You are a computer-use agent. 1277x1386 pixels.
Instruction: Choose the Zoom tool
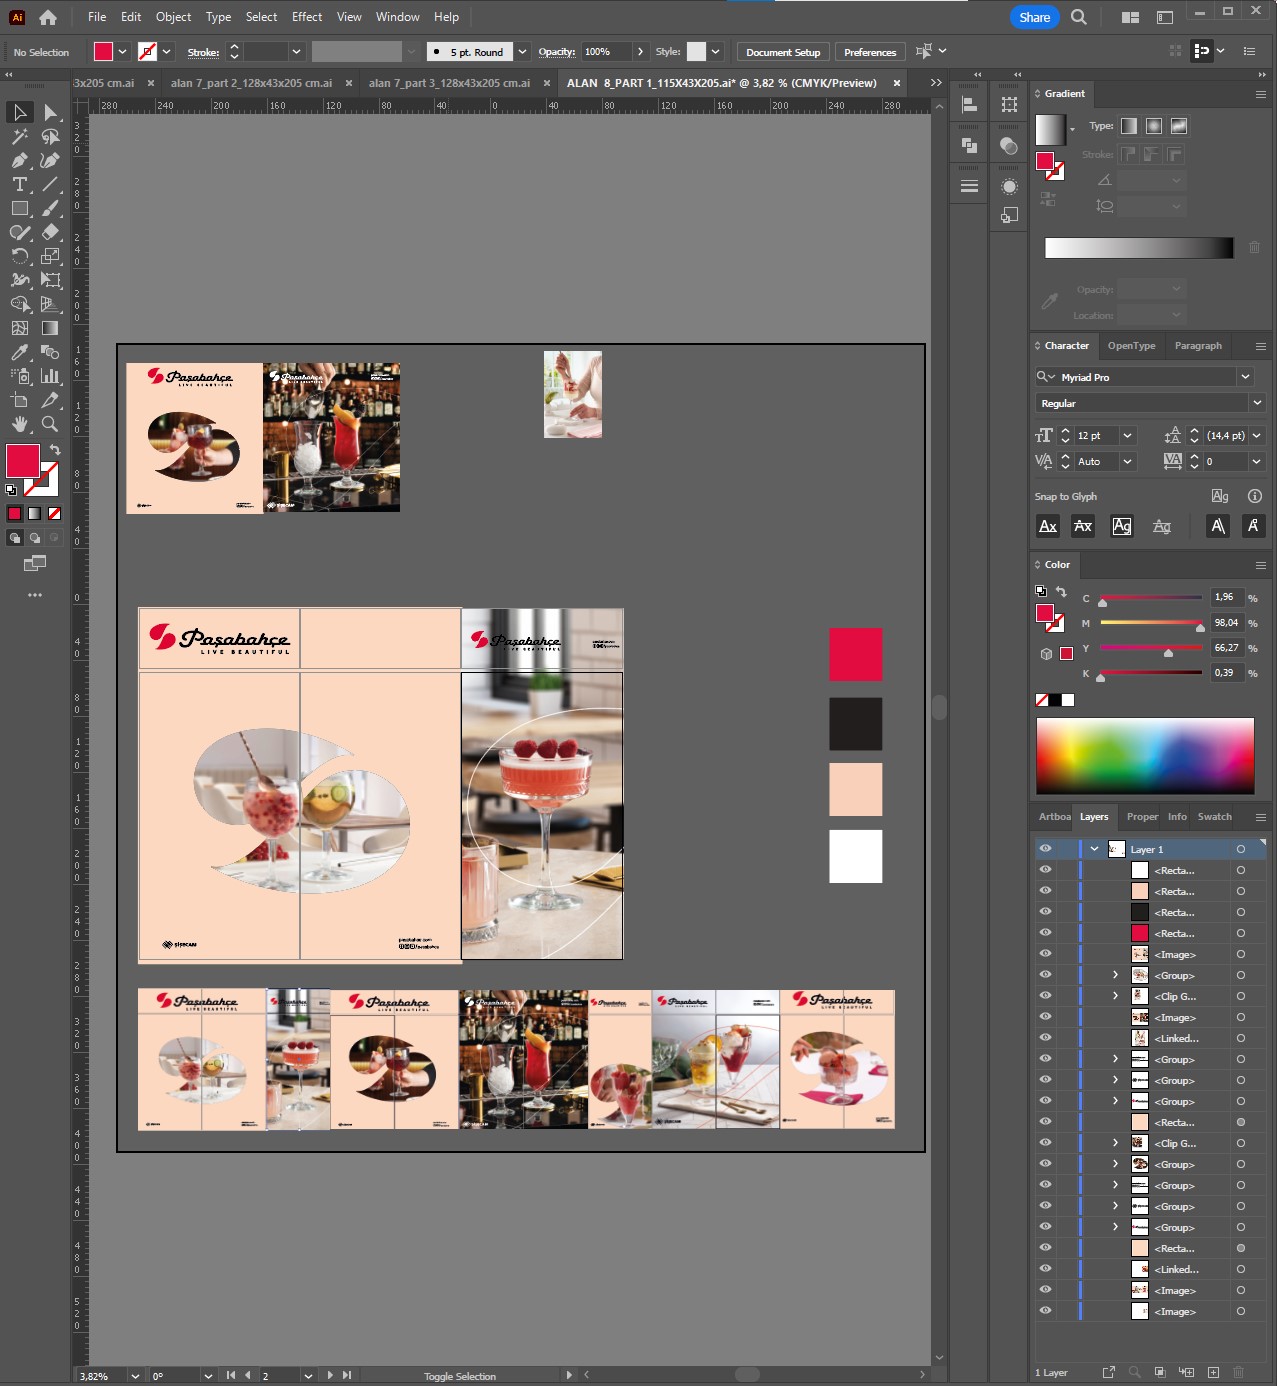(50, 425)
